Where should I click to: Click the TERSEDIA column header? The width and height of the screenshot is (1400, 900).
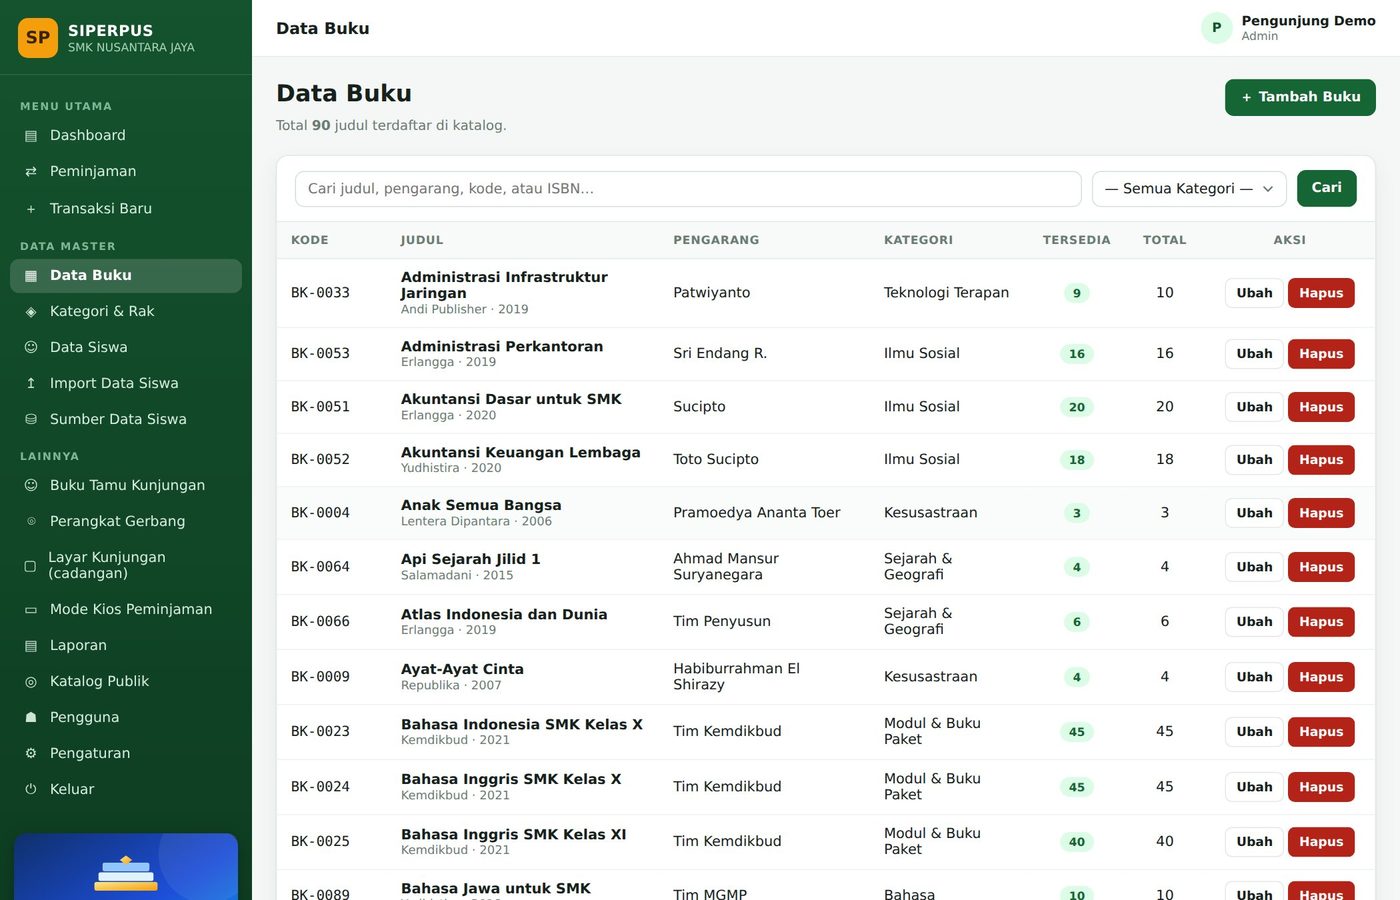click(x=1077, y=240)
